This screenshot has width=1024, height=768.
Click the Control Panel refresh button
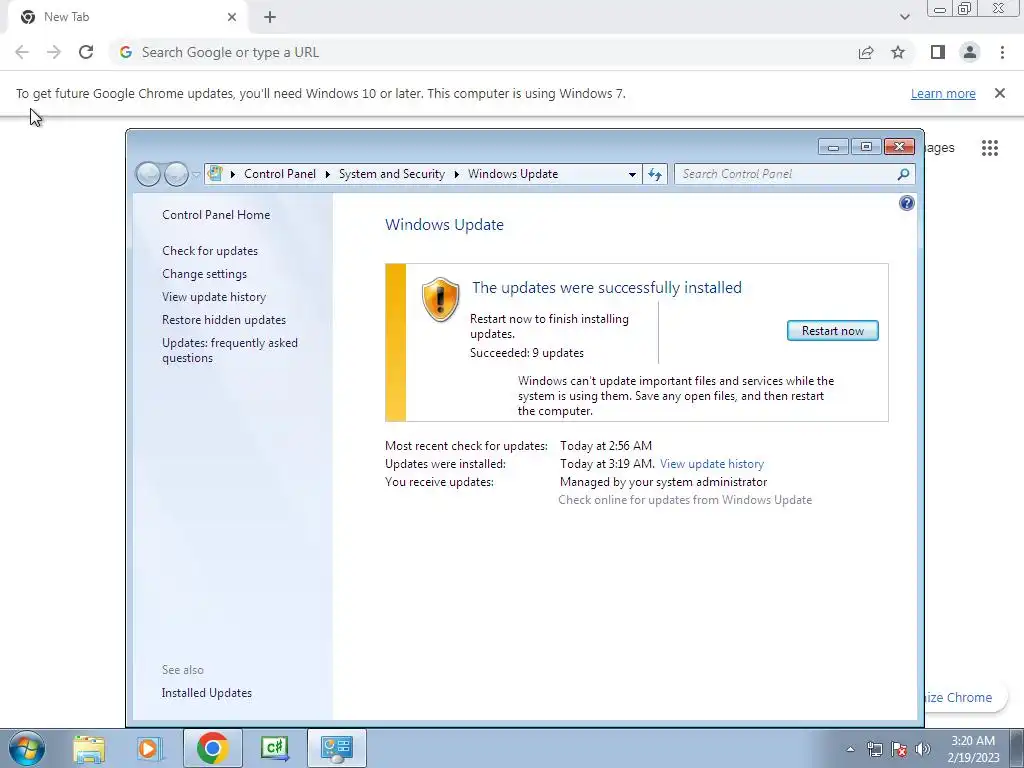click(x=655, y=174)
